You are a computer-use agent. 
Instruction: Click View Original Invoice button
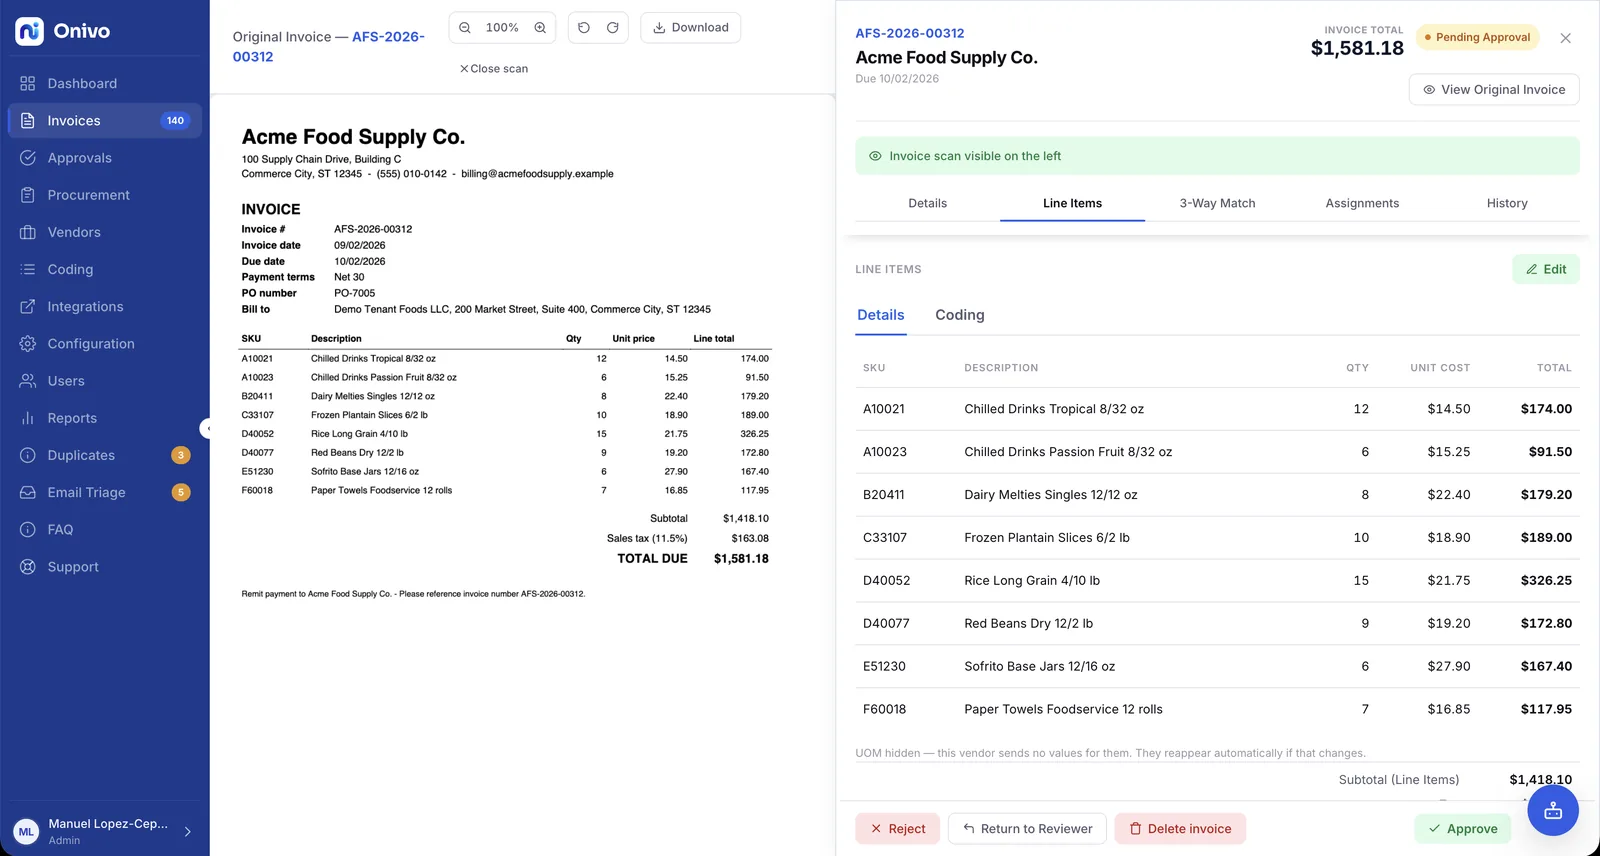pos(1494,89)
